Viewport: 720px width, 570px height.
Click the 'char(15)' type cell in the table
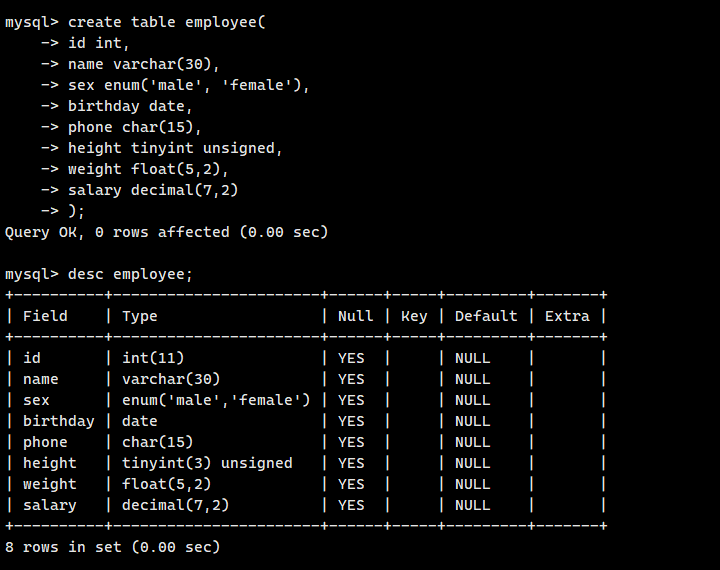(157, 442)
